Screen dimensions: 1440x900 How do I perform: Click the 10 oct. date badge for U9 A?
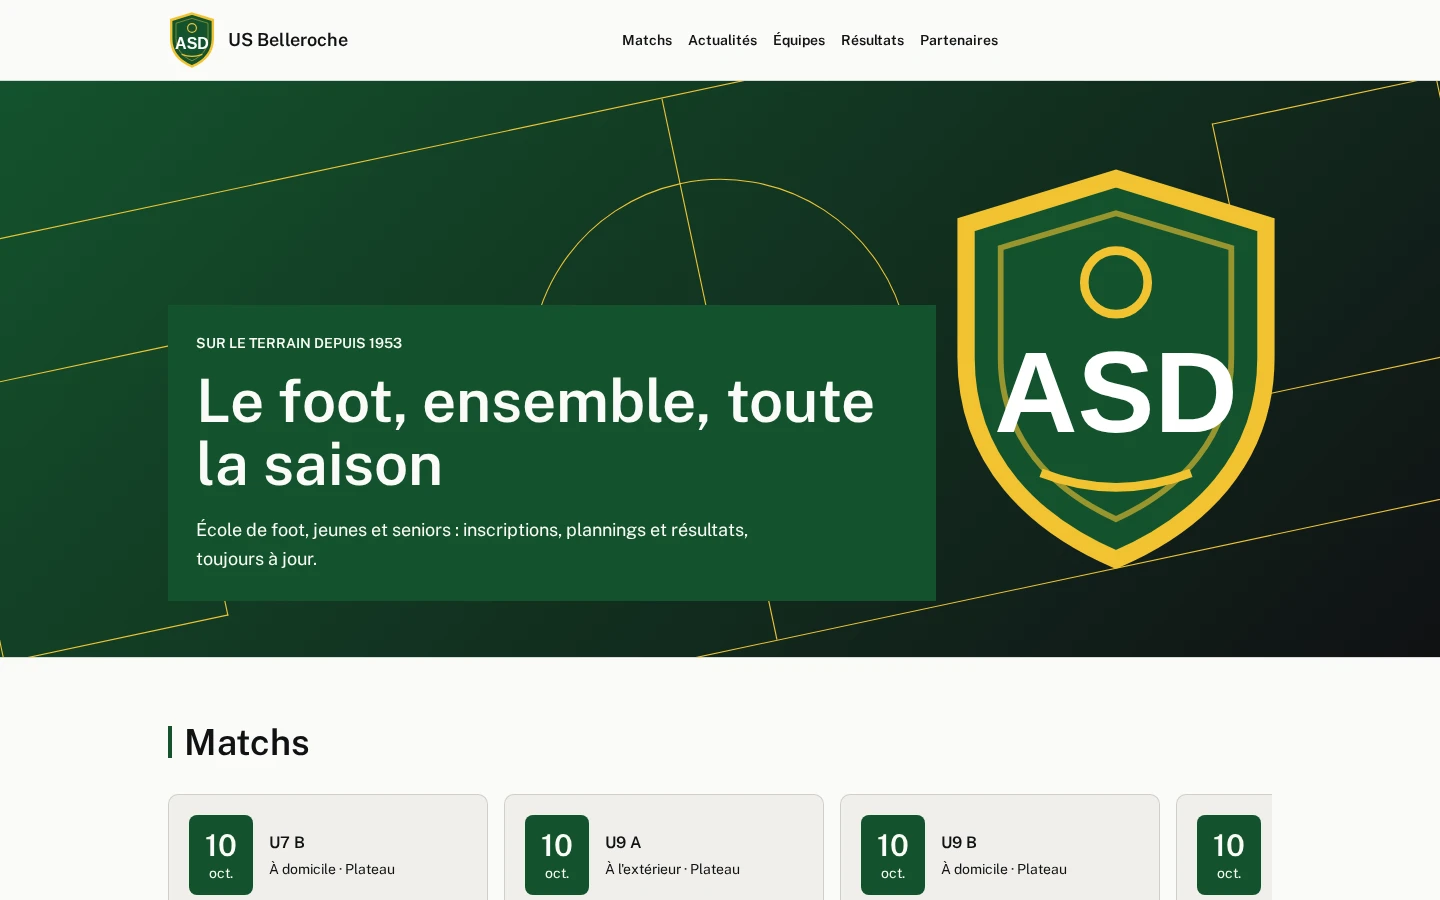point(557,855)
